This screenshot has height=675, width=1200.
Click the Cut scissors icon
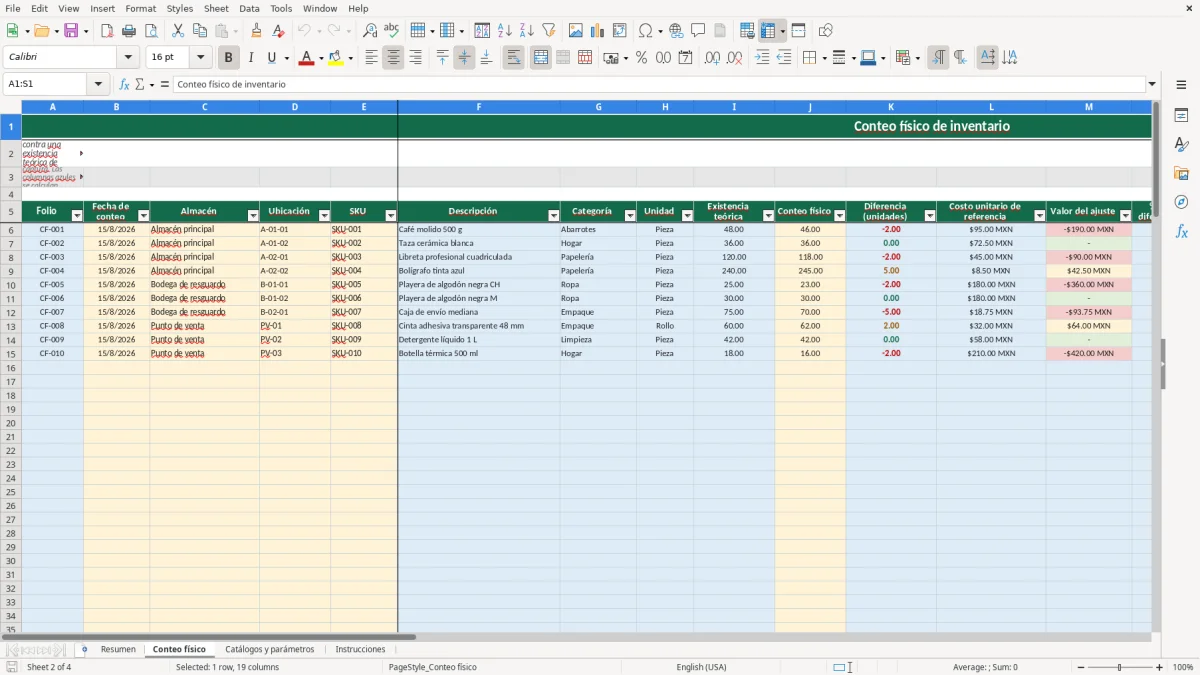click(178, 31)
